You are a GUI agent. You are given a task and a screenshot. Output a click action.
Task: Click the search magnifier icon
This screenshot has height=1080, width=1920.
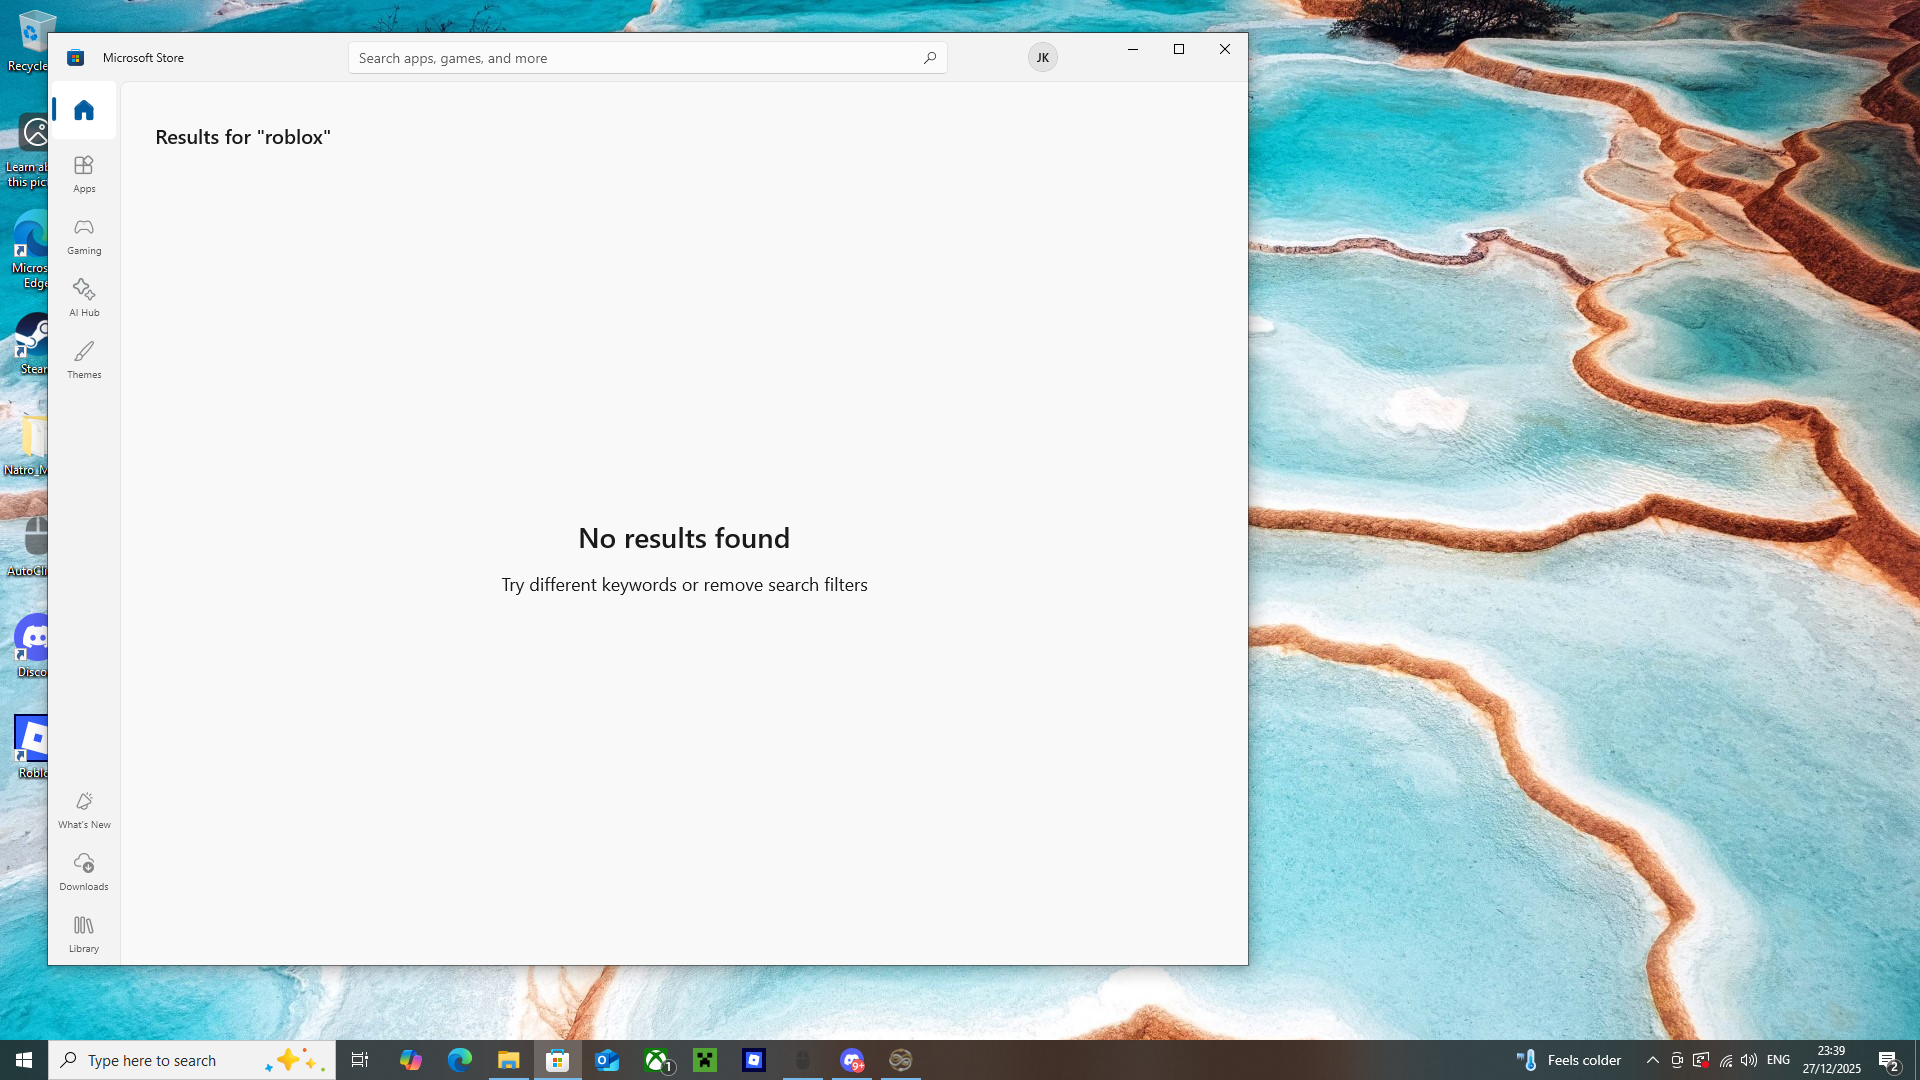click(x=929, y=58)
